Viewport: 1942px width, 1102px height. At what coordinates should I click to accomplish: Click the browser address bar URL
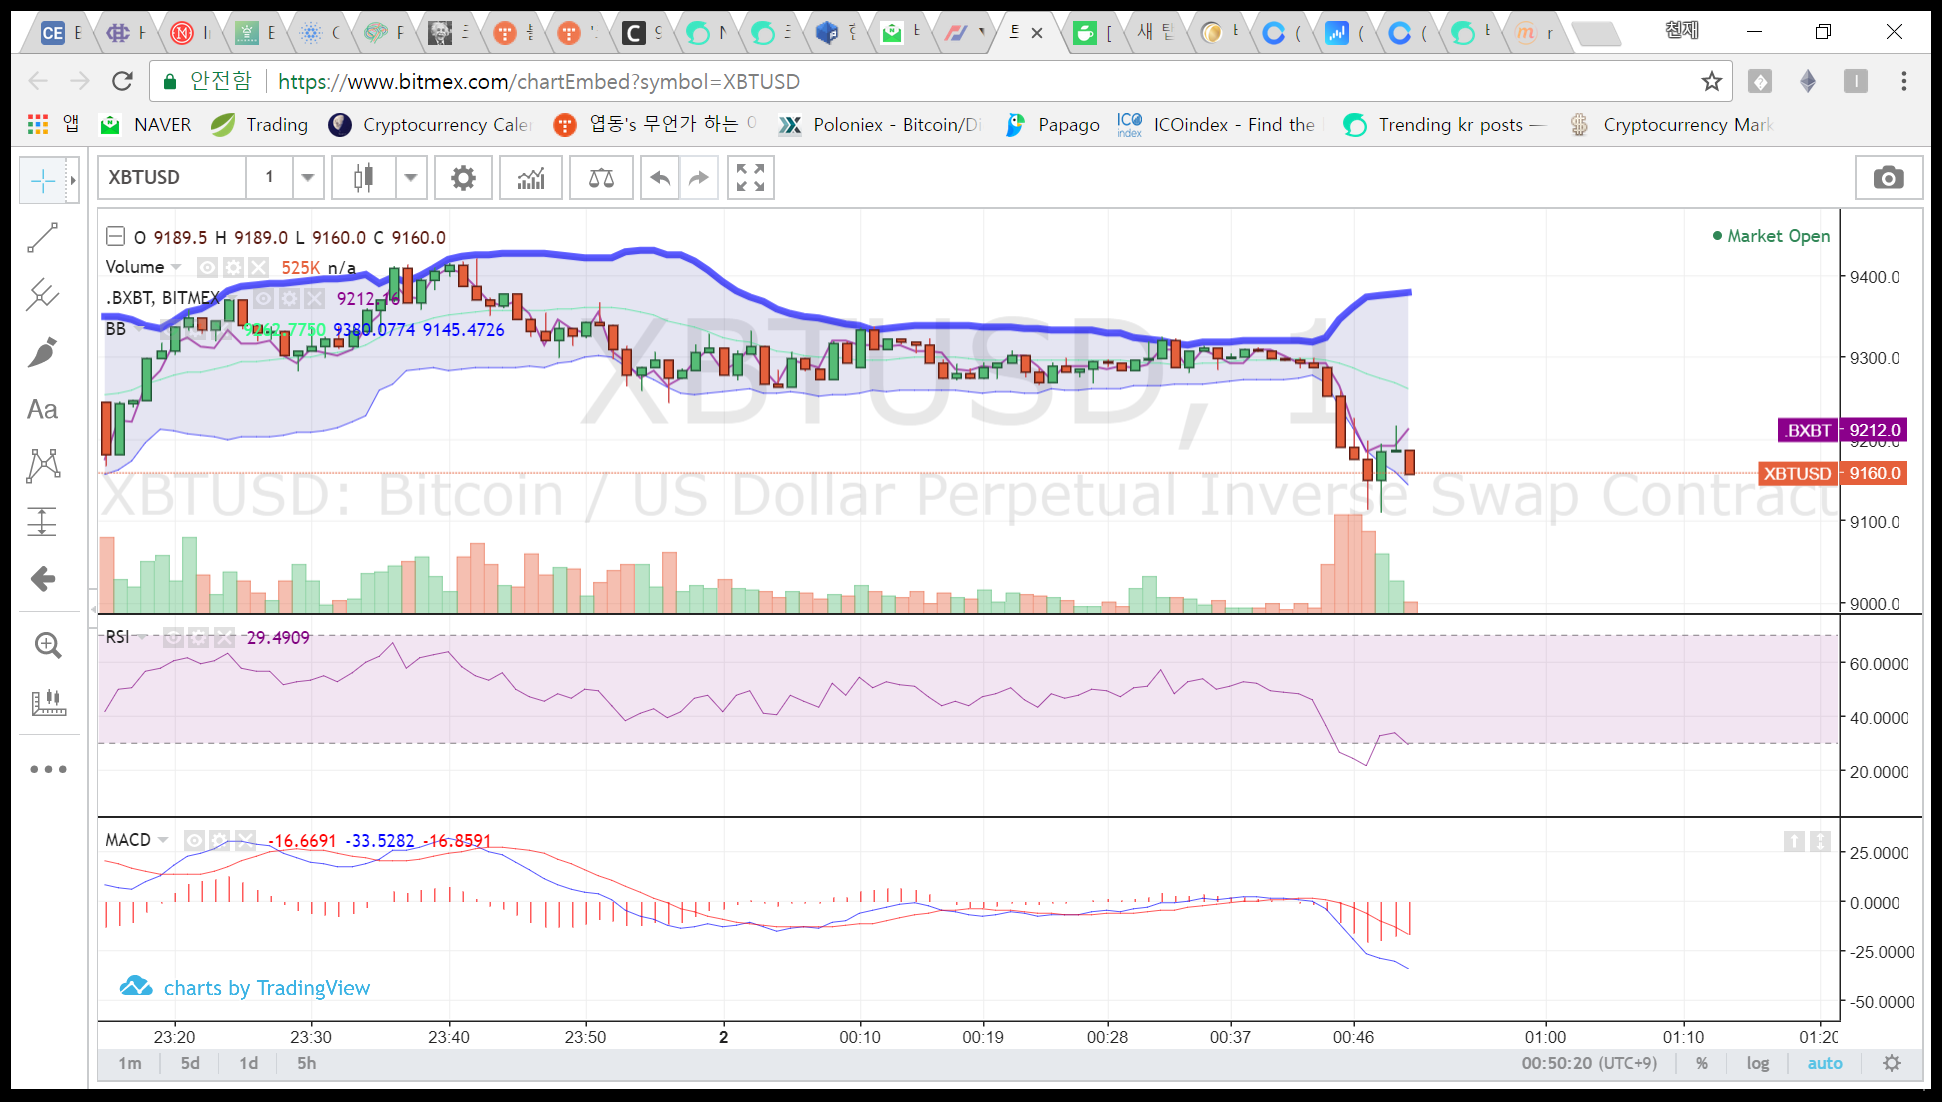point(539,81)
